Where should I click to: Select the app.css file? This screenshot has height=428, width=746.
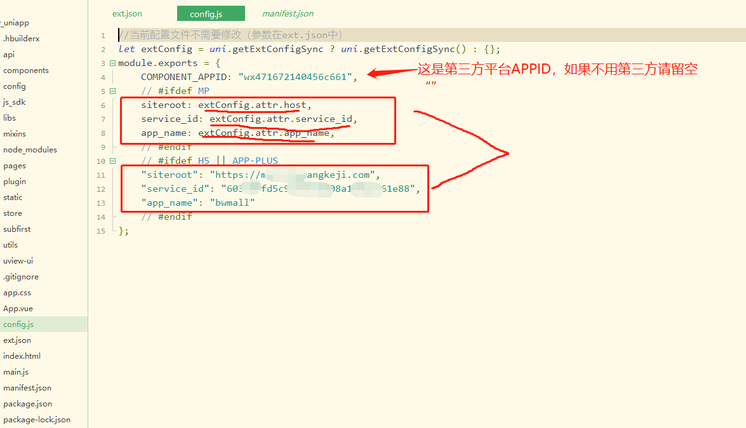17,292
